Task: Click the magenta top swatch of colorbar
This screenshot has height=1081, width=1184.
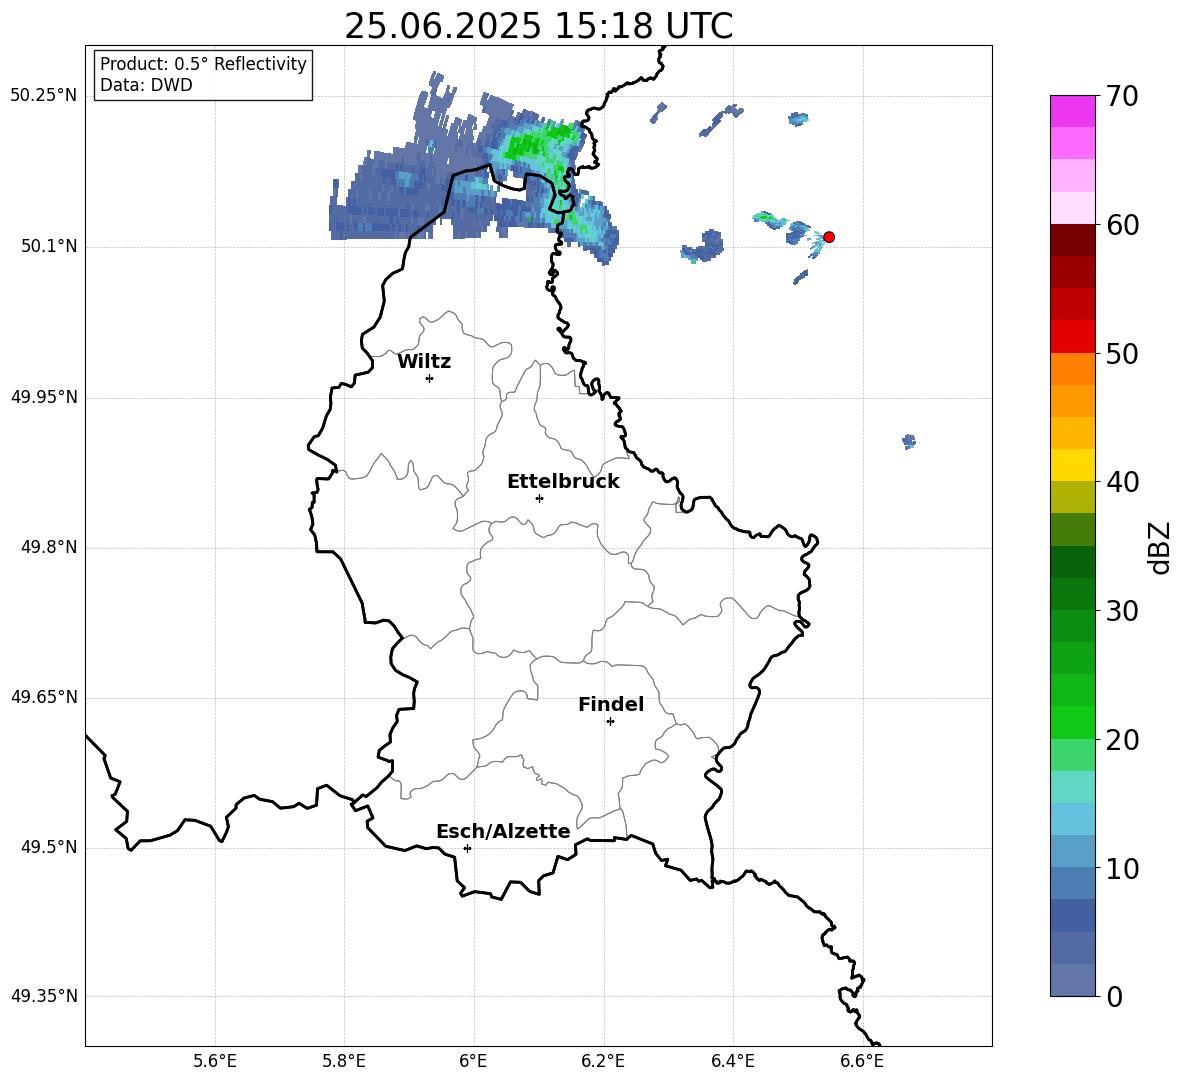Action: point(1073,112)
